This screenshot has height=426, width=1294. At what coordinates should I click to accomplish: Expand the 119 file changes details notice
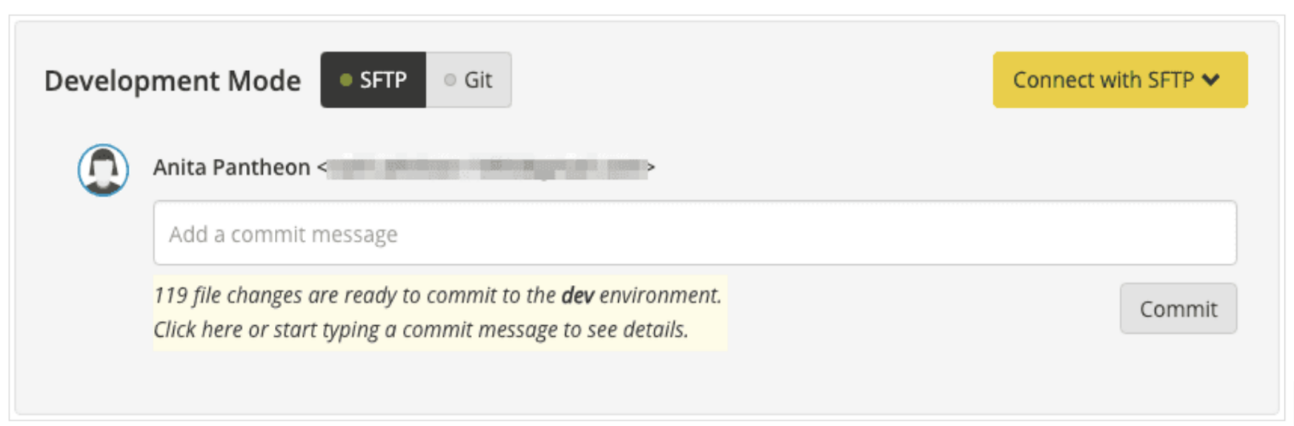pyautogui.click(x=438, y=312)
